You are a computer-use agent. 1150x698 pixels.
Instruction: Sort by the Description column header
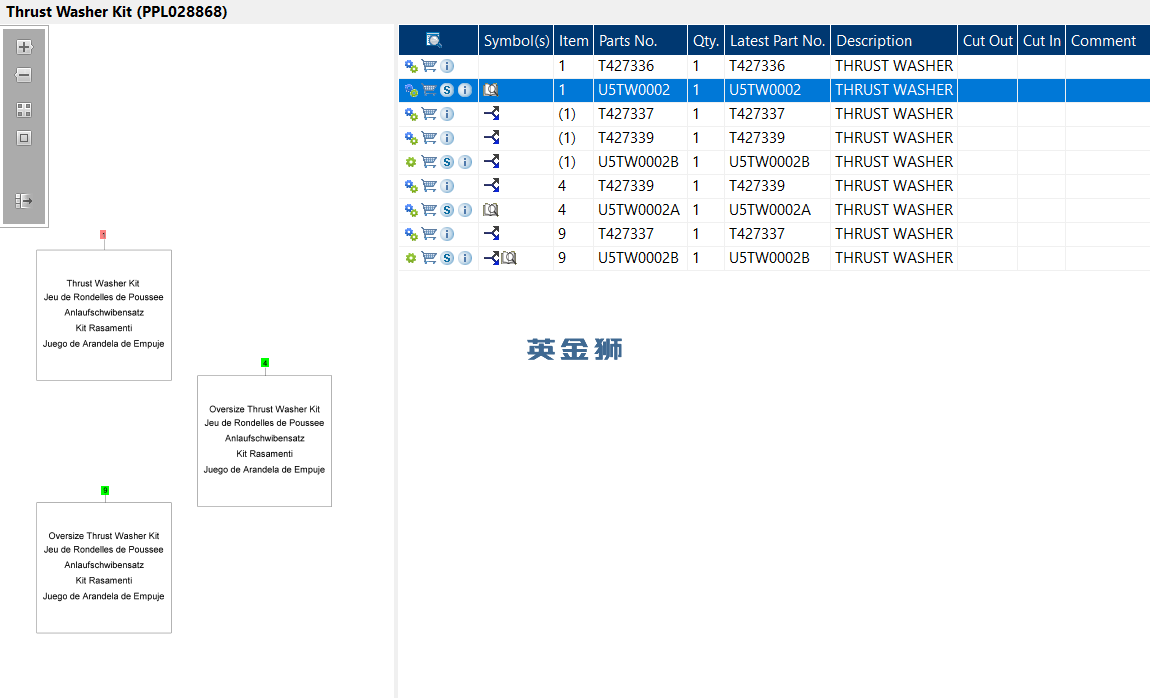coord(894,40)
